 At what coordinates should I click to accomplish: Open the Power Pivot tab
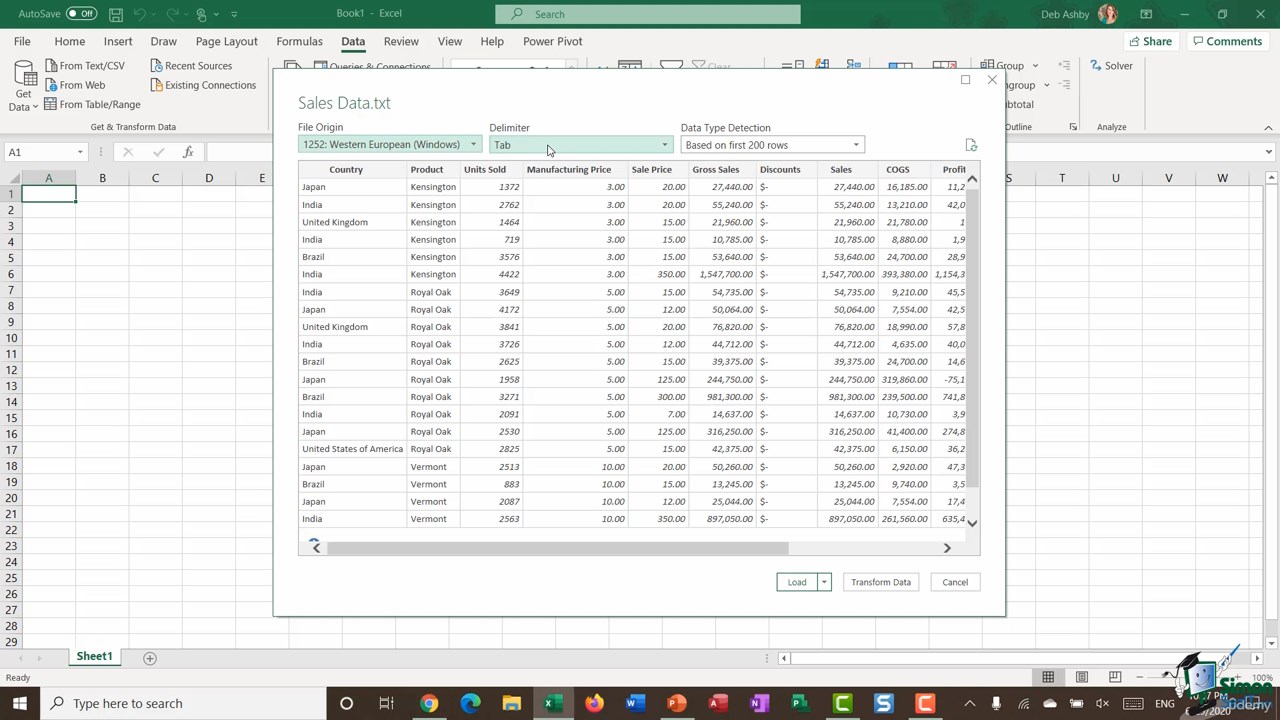(552, 41)
